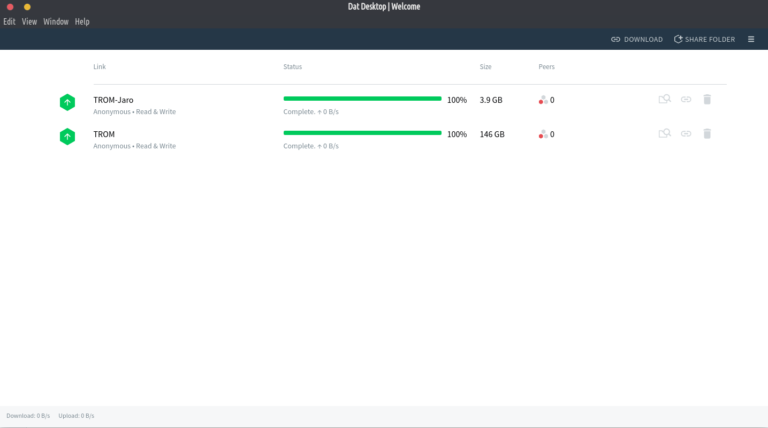Copy the share link for TROM-Jaro
The width and height of the screenshot is (768, 428).
pyautogui.click(x=686, y=100)
